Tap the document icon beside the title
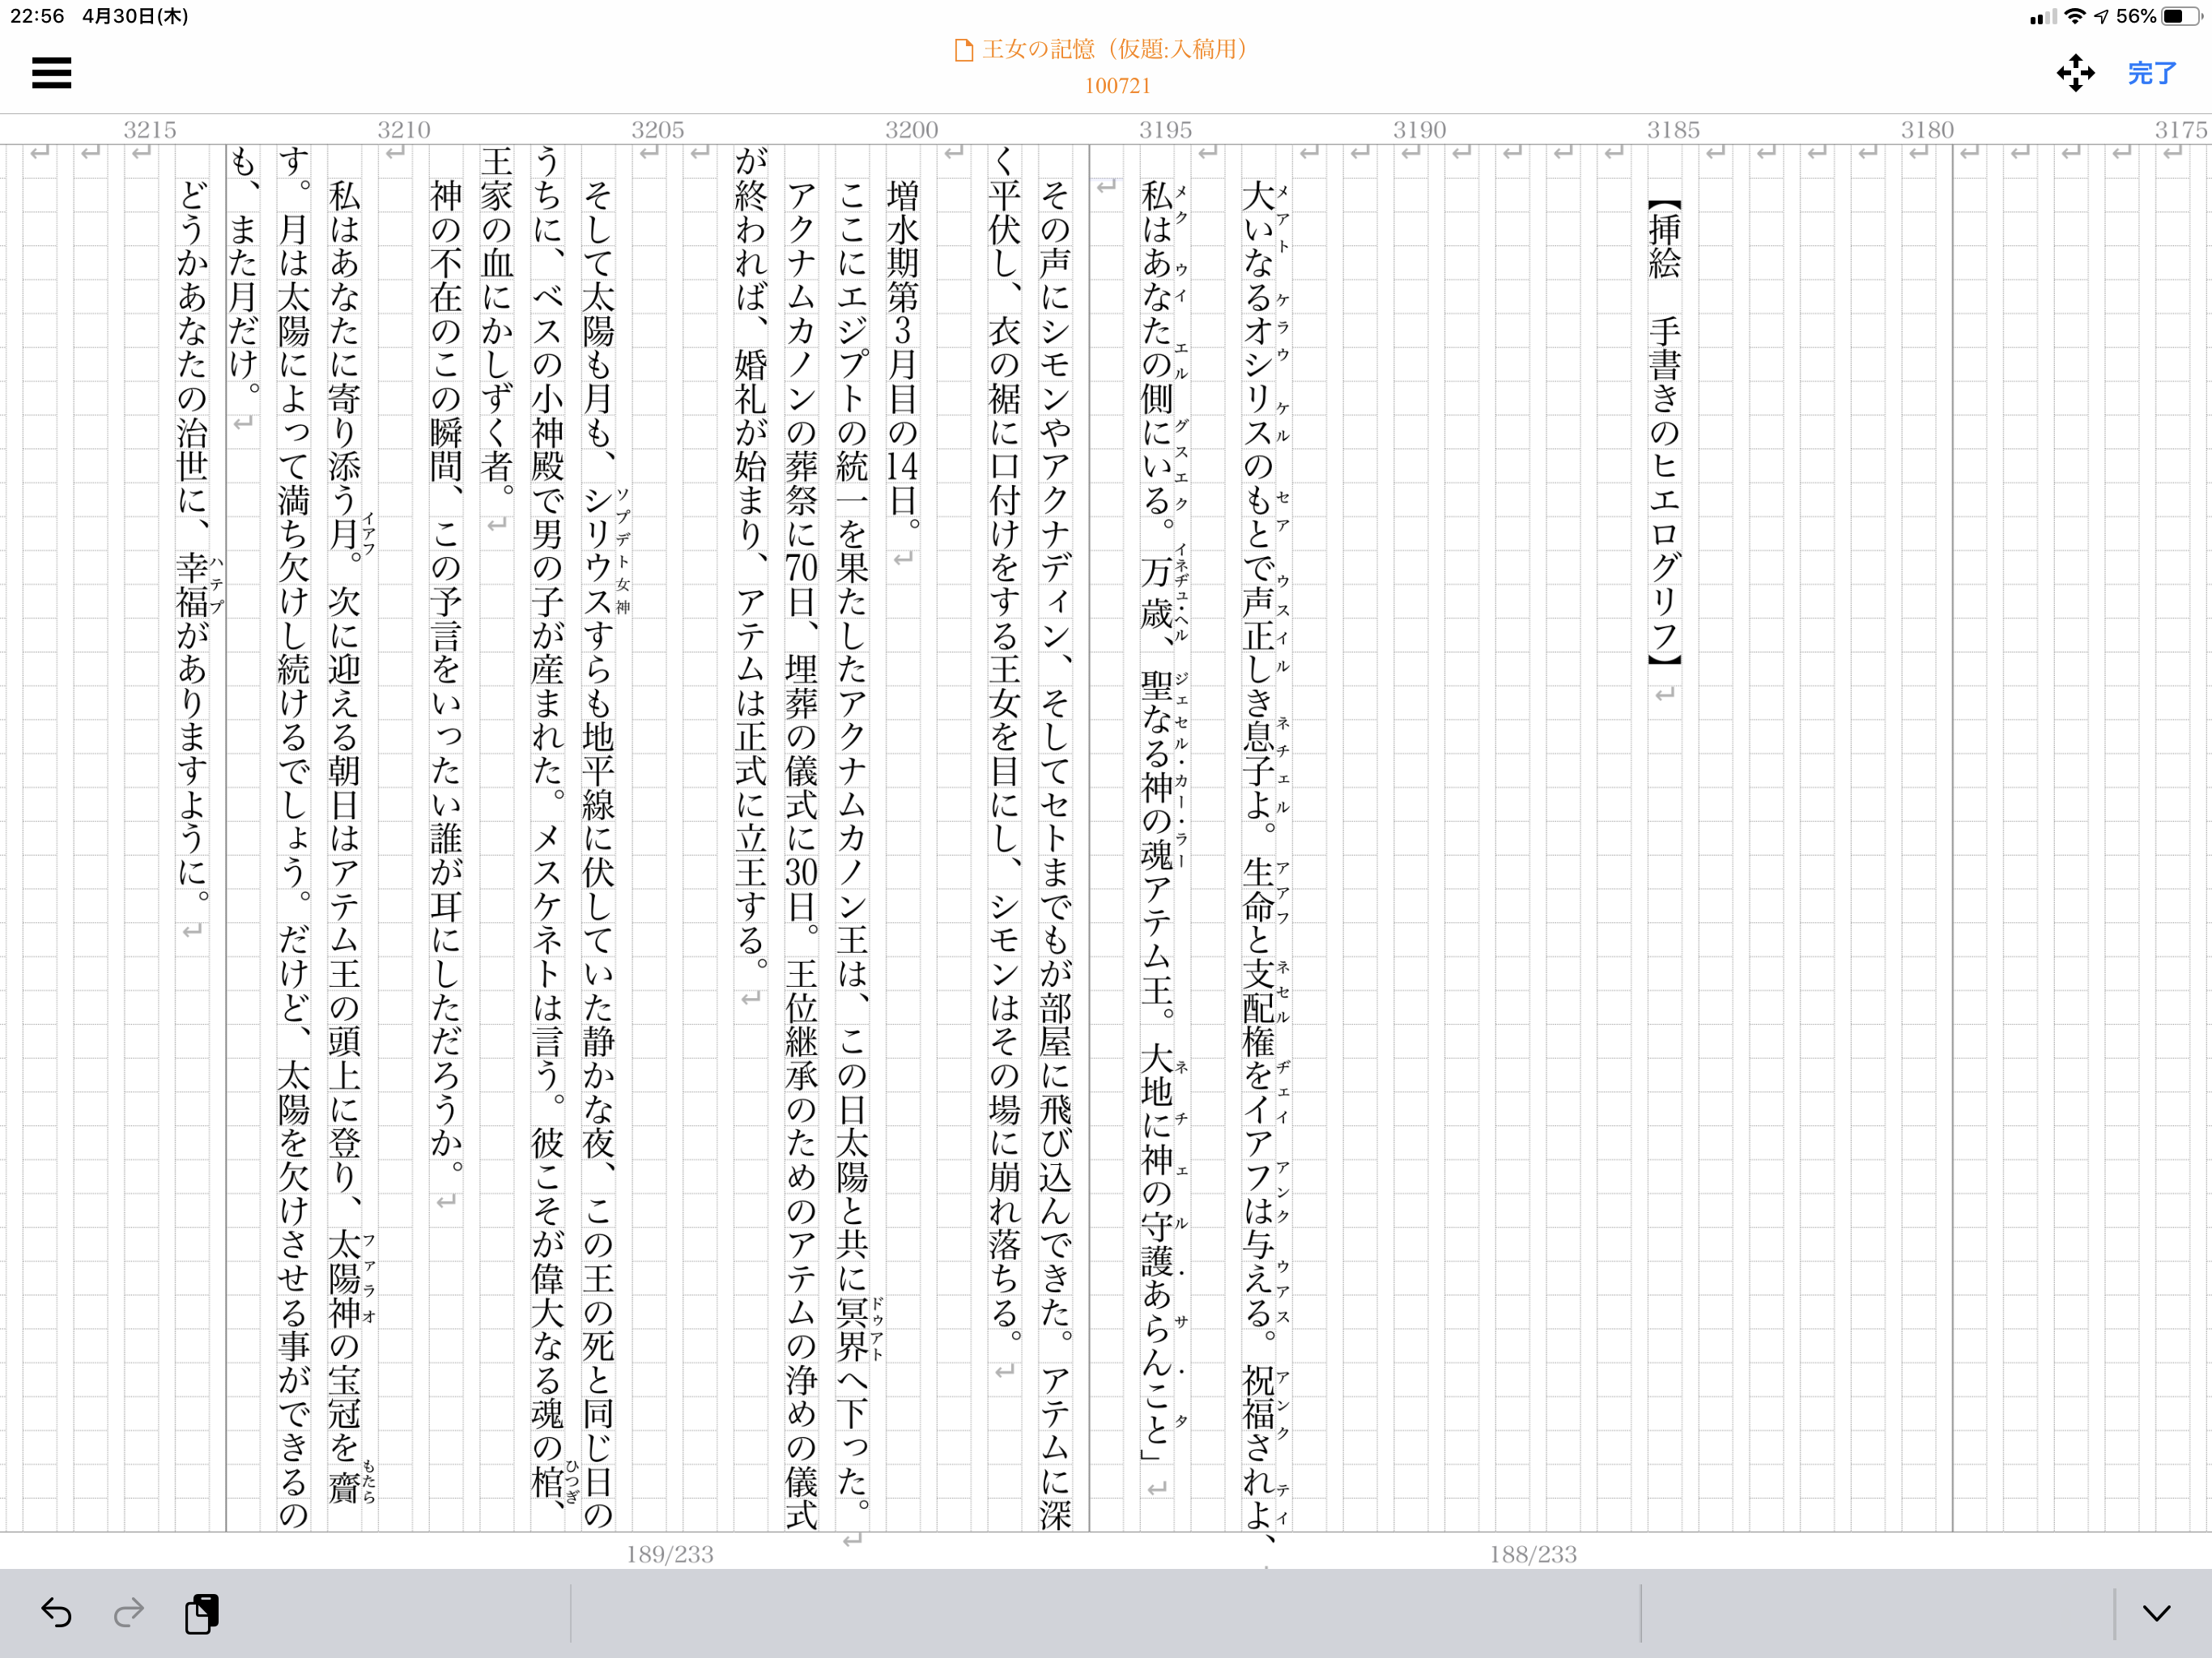 (x=963, y=50)
